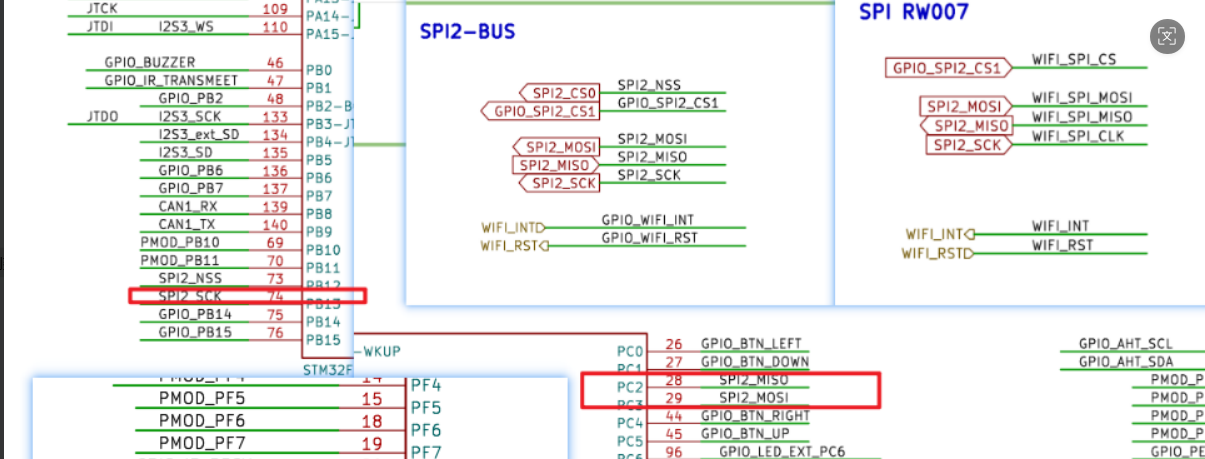Click the PB9 pin name

[319, 232]
